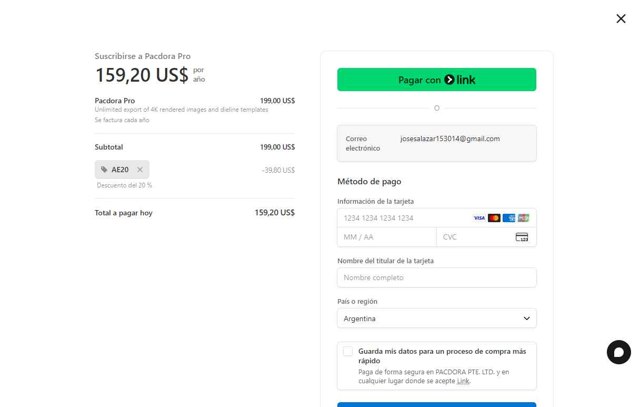Screen dimensions: 640x407
Task: Click the Suscribirse a Pacdora Pro heading
Action: pos(142,56)
